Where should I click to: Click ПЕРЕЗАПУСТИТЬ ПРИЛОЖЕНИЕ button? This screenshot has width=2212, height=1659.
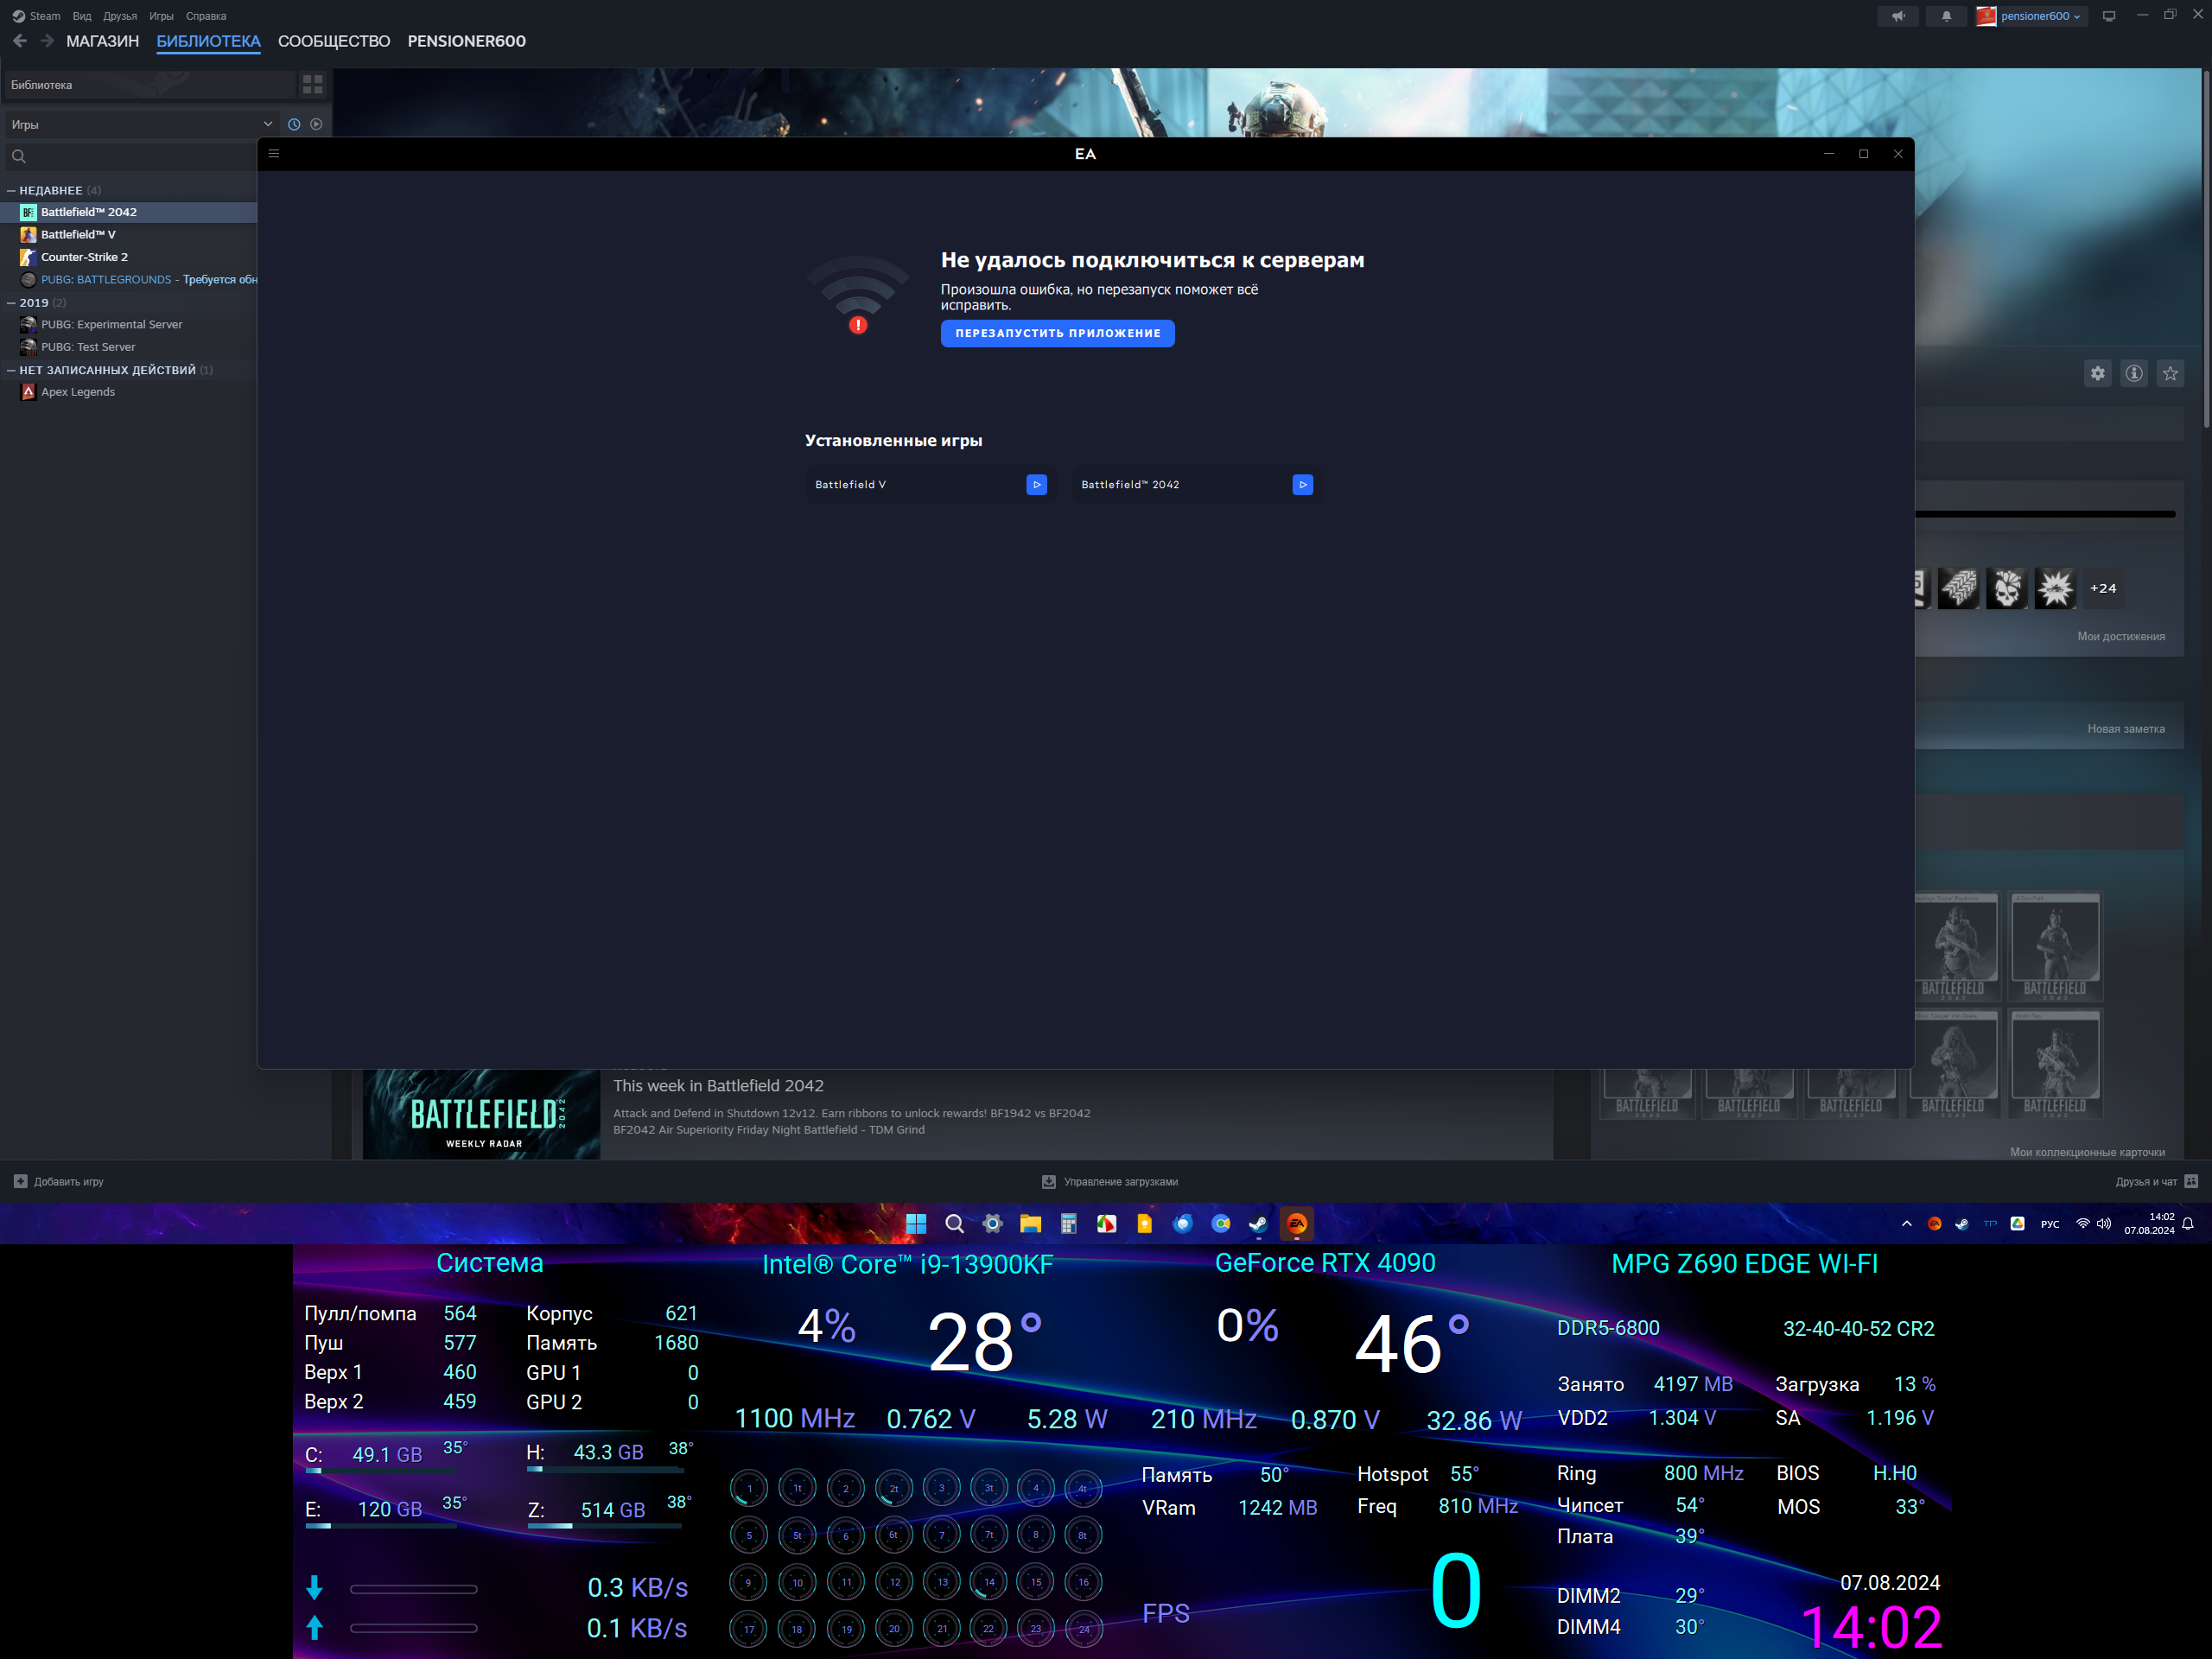click(x=1057, y=333)
